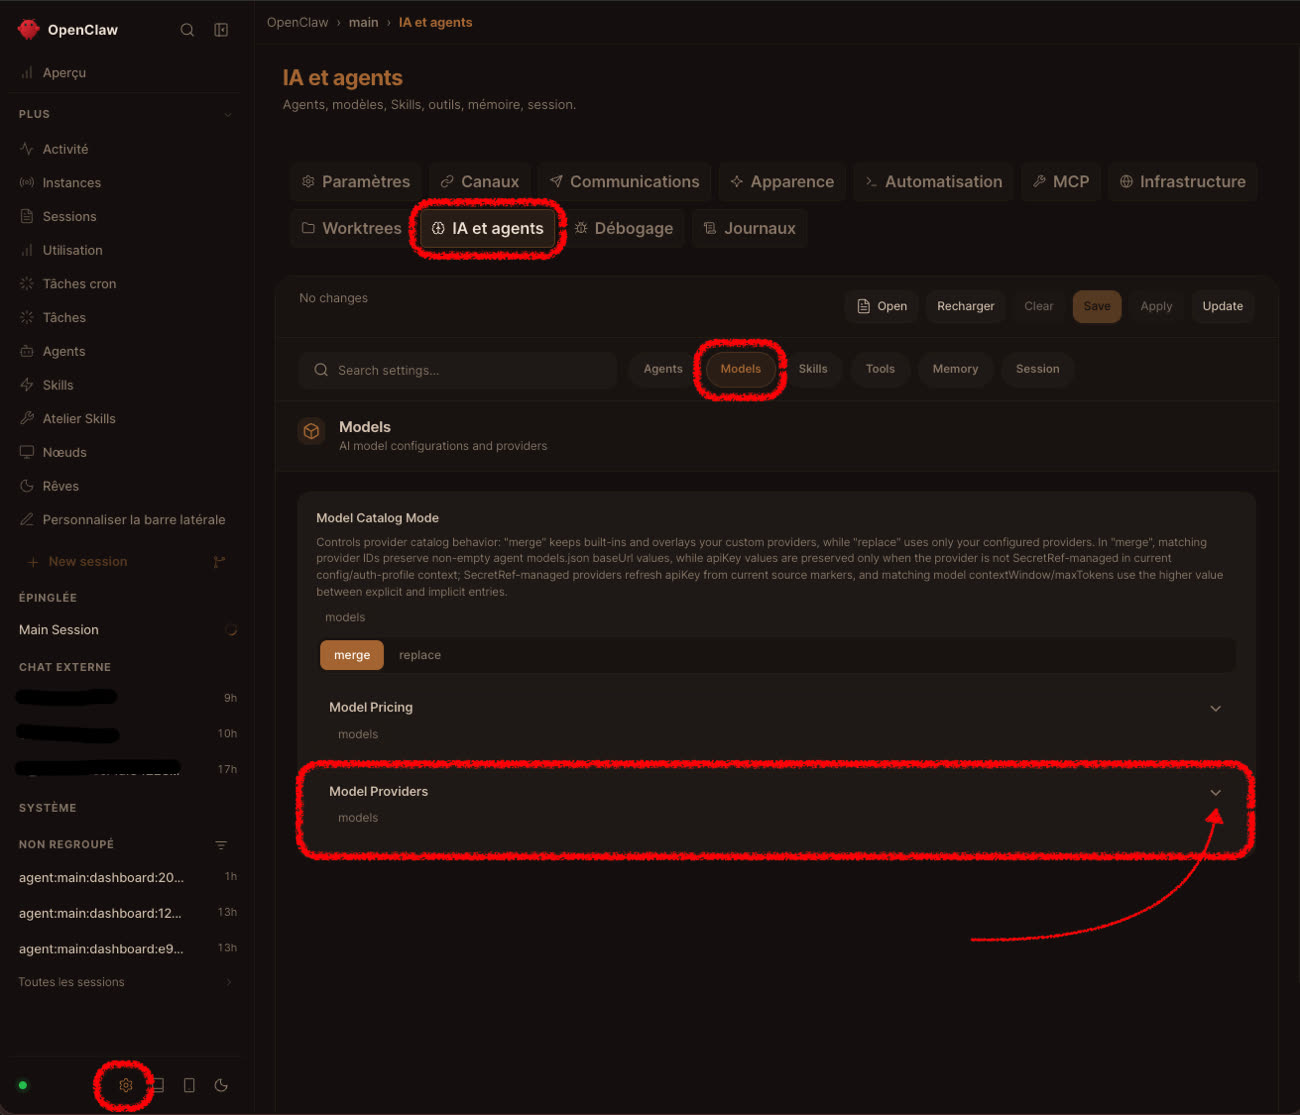Click the Nœuds monitor icon
The width and height of the screenshot is (1300, 1115).
27,452
